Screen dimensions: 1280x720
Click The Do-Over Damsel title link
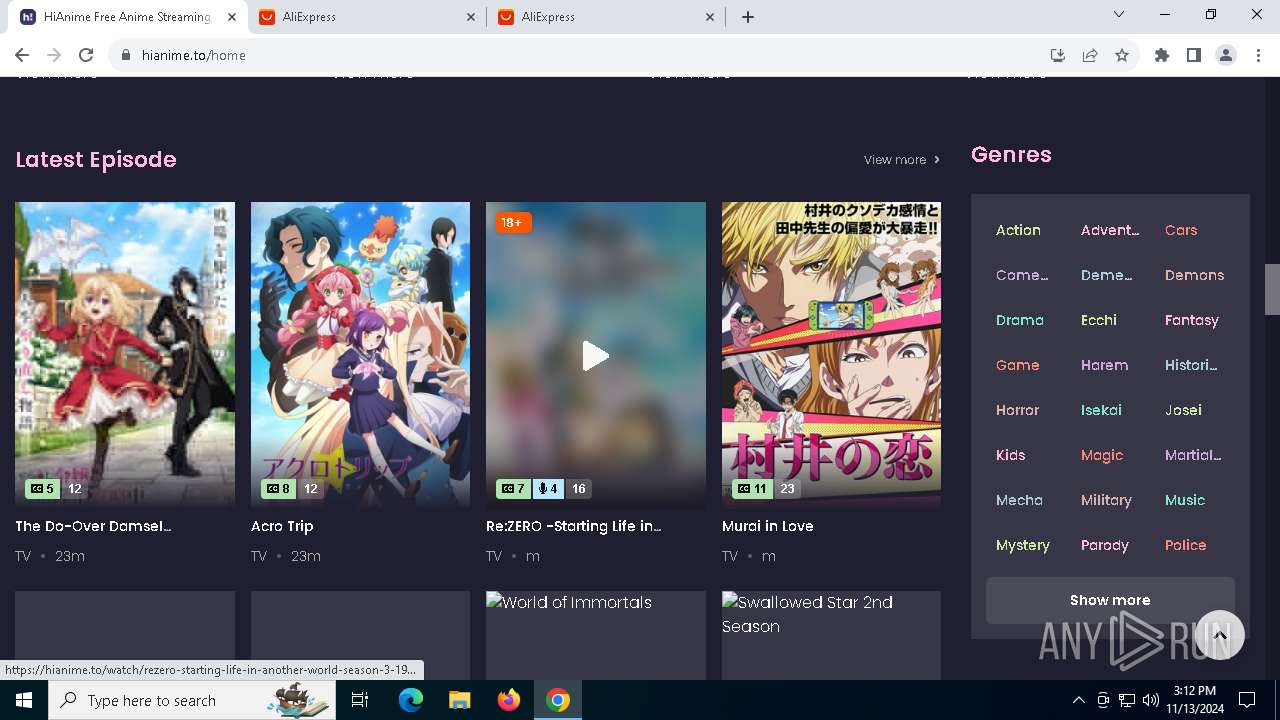pos(93,526)
